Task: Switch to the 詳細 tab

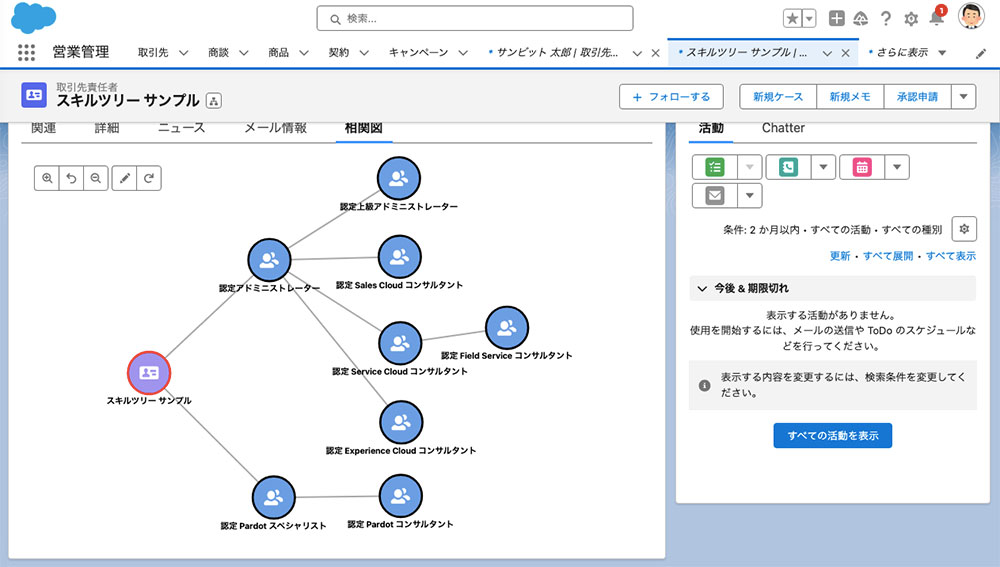Action: point(107,128)
